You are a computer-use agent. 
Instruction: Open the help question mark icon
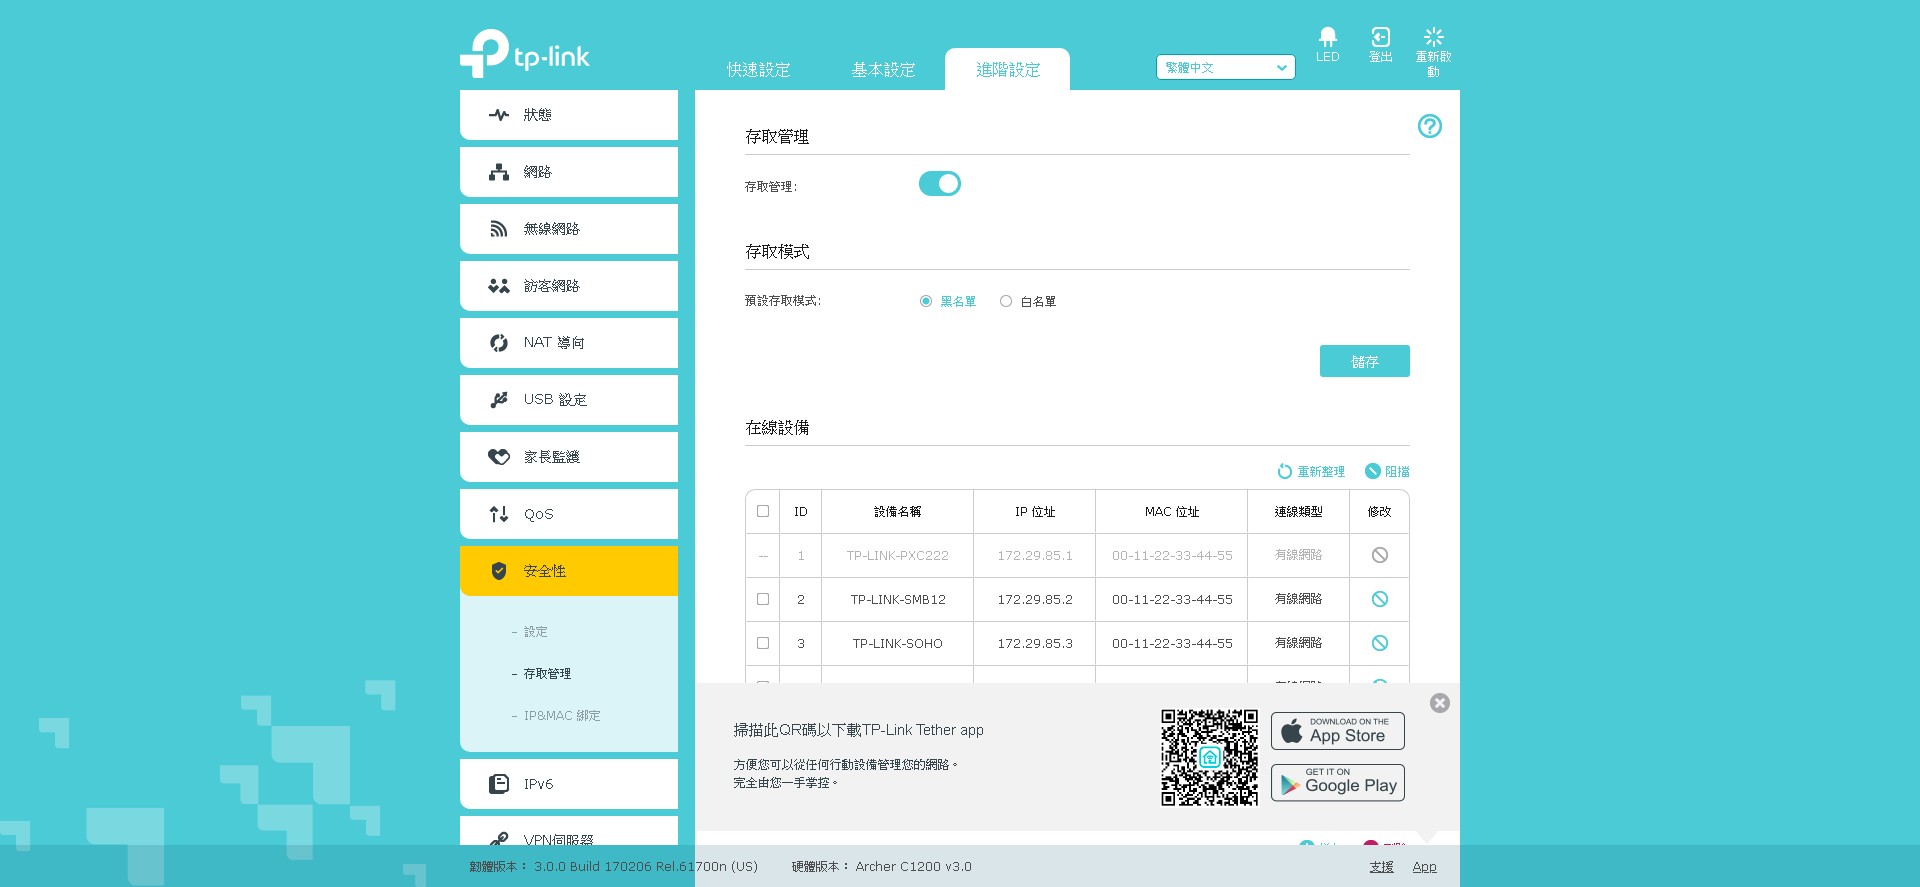tap(1429, 126)
